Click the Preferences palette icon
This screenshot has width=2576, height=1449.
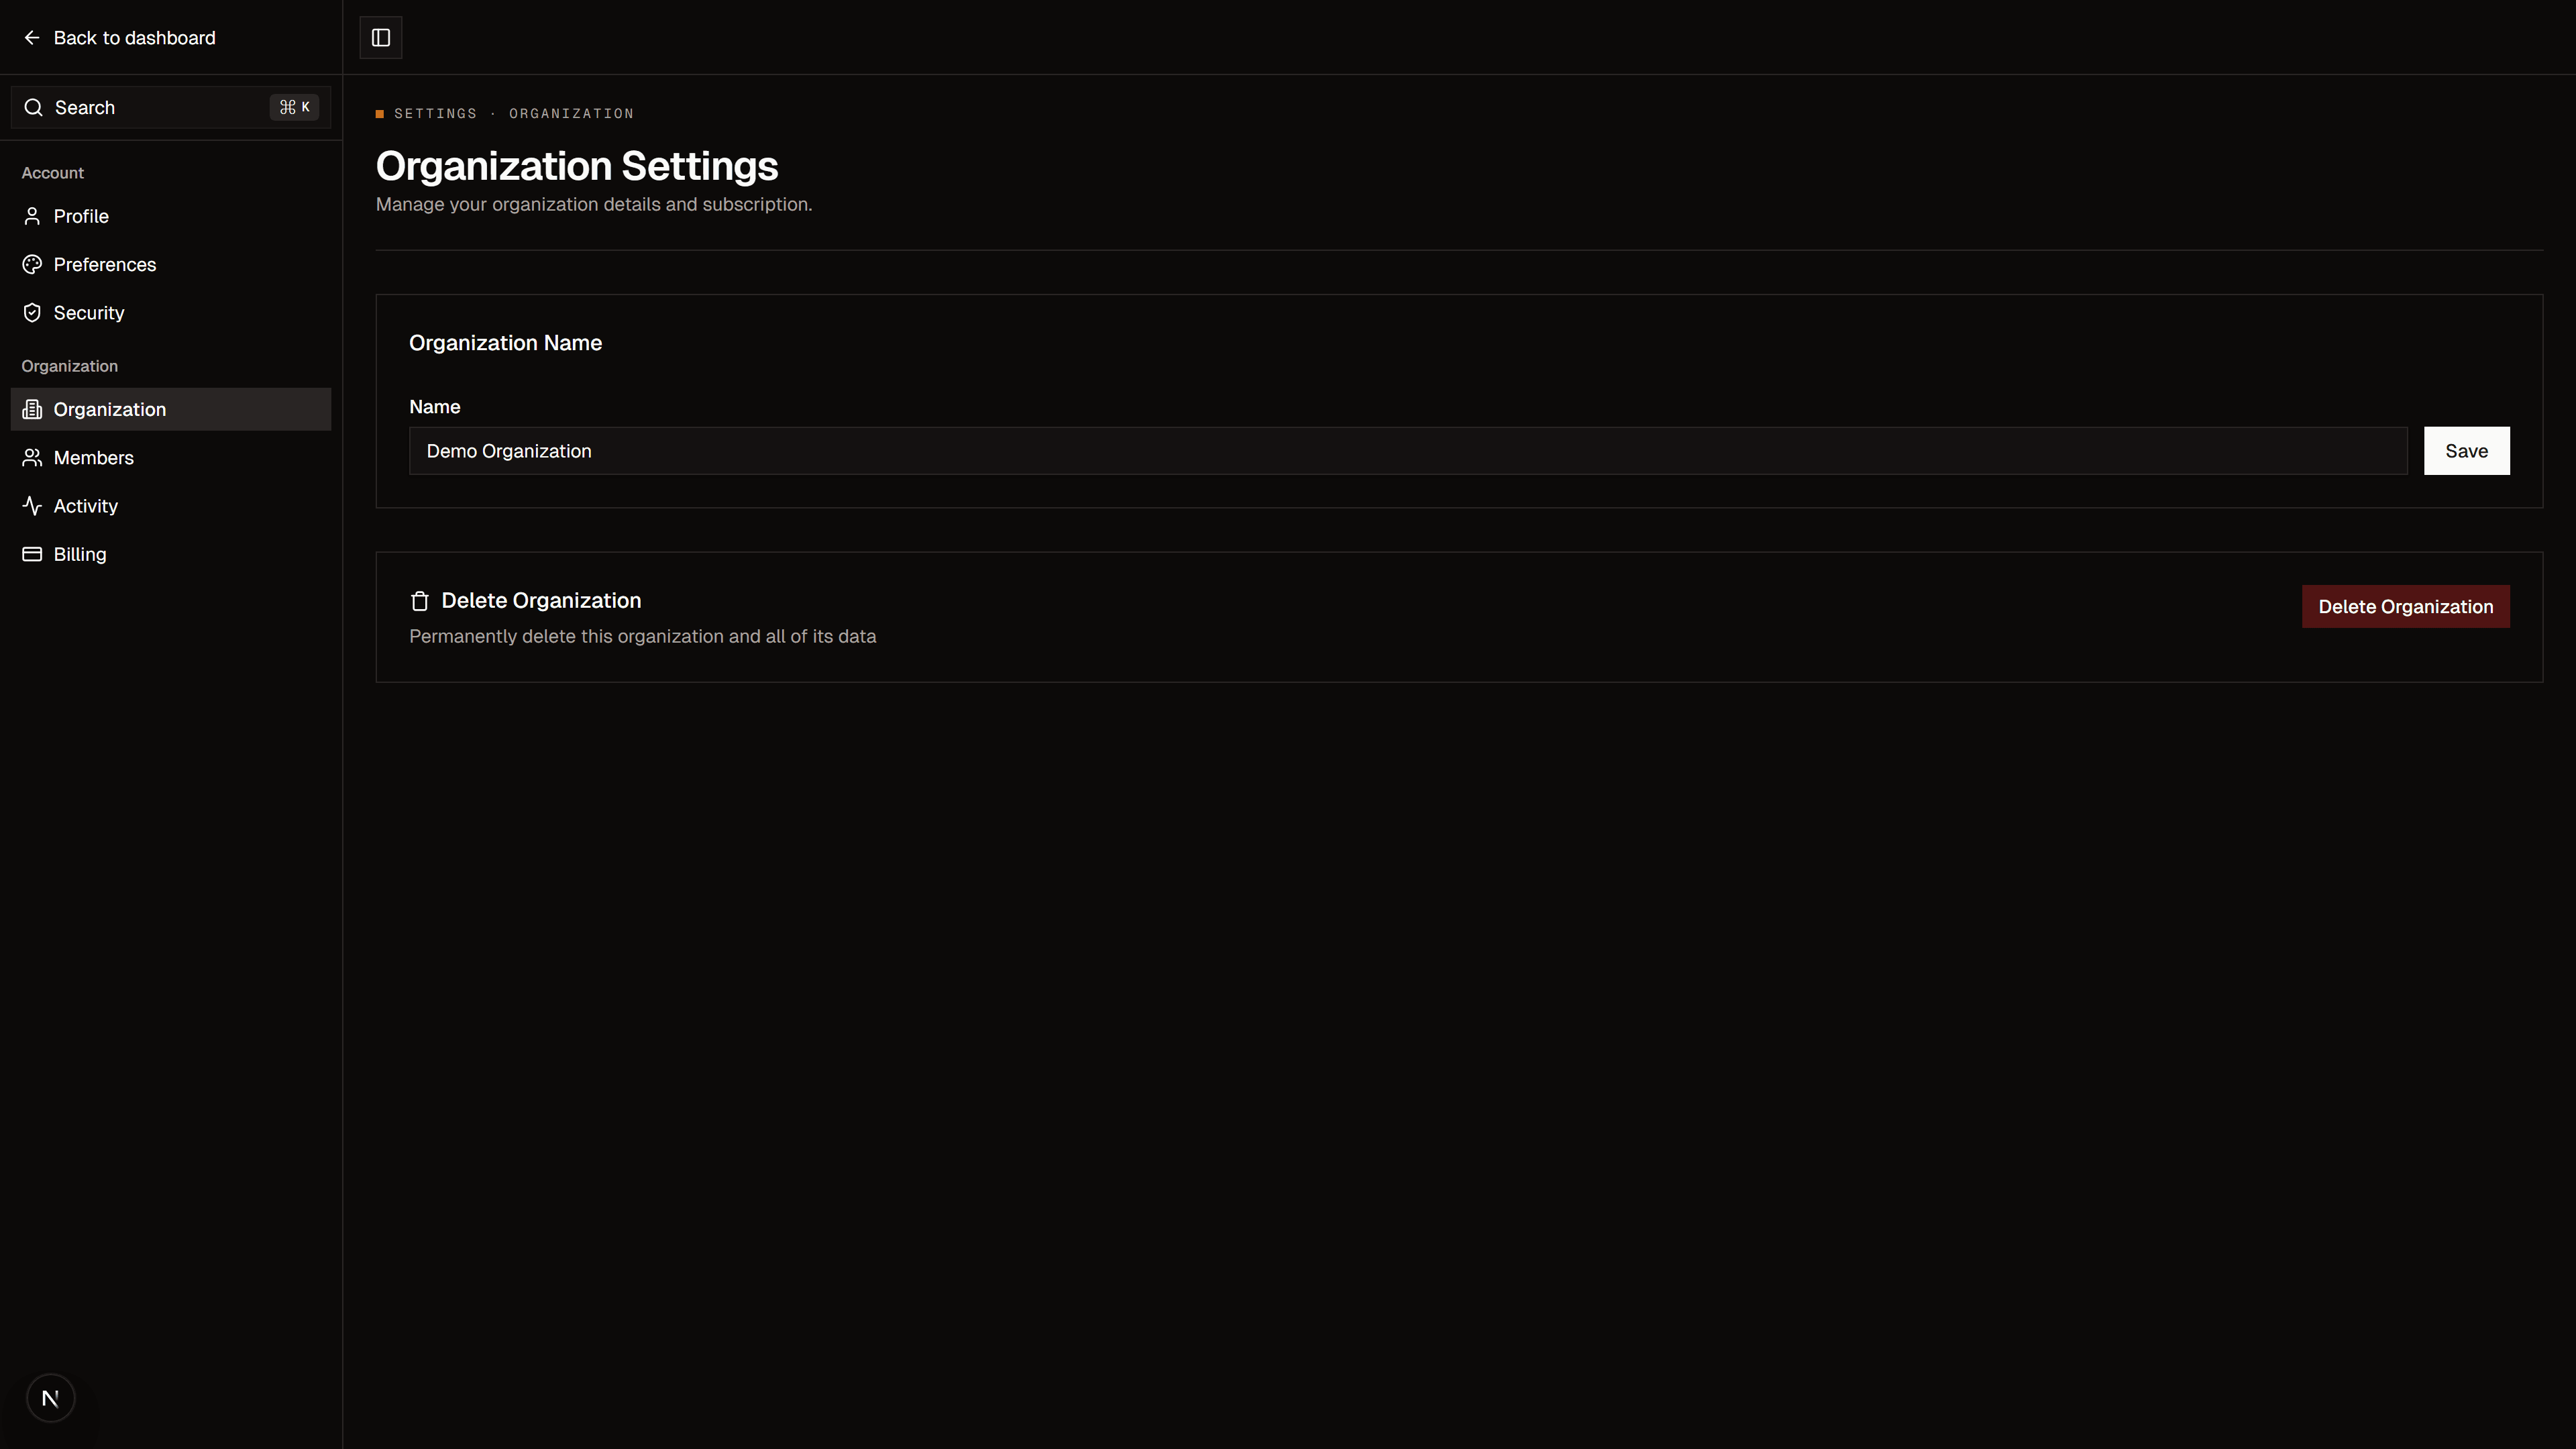[32, 264]
